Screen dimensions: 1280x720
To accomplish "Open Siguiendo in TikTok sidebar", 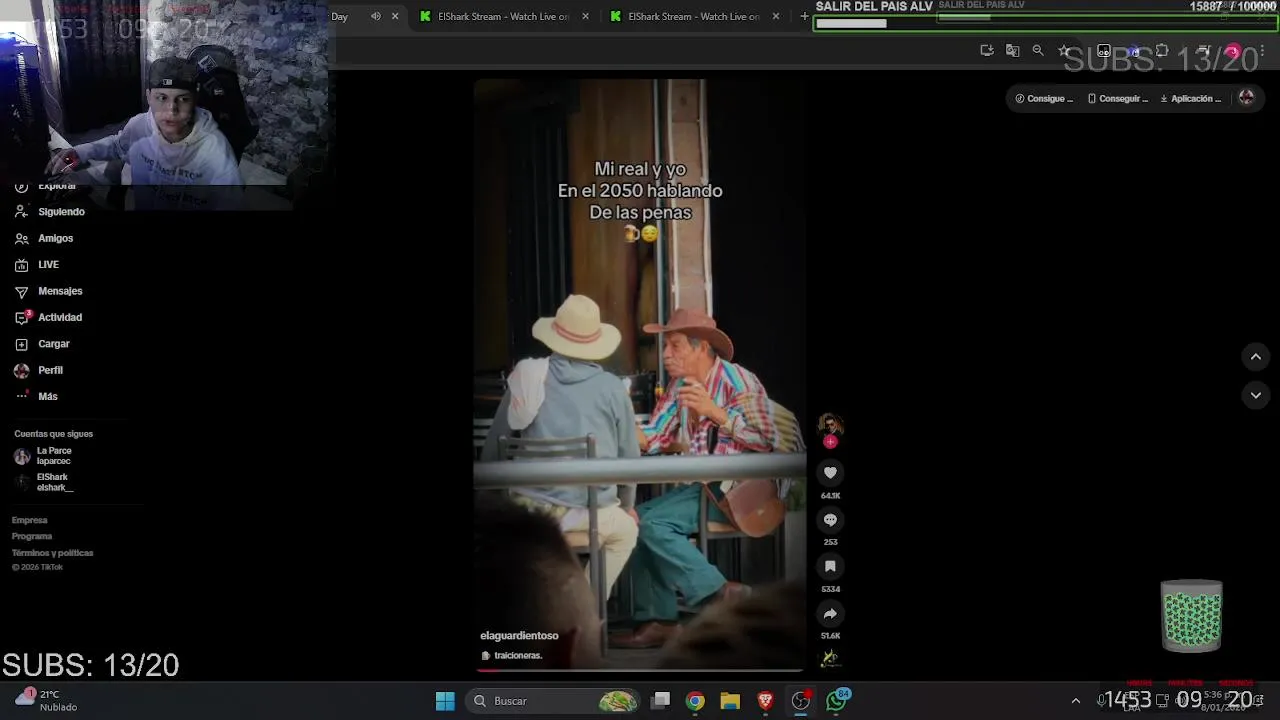I will click(x=50, y=212).
